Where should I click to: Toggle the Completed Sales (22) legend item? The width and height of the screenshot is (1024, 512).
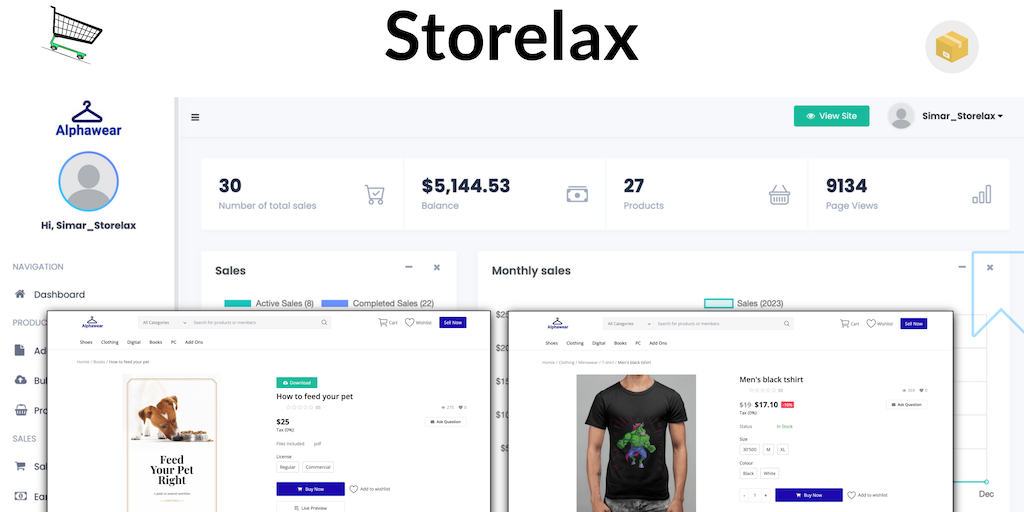(377, 304)
